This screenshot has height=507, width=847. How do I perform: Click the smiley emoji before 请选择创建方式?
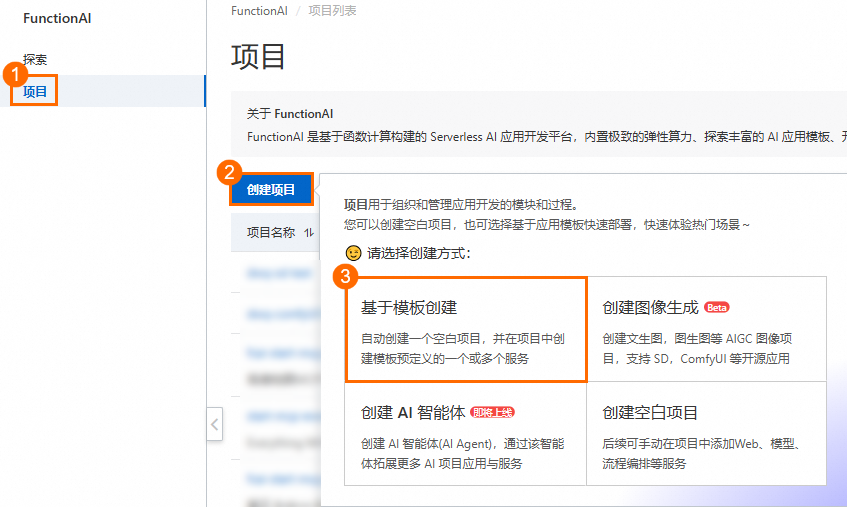point(353,253)
